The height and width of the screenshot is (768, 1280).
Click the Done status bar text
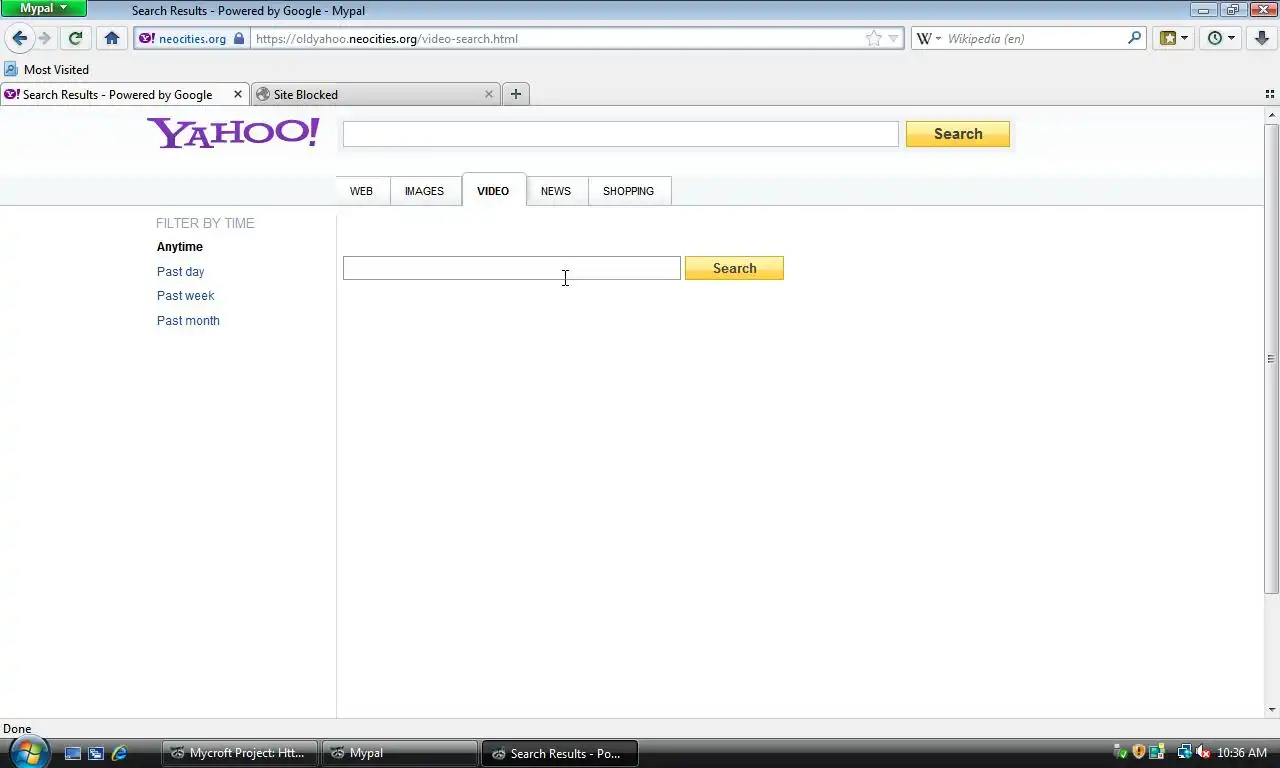17,729
